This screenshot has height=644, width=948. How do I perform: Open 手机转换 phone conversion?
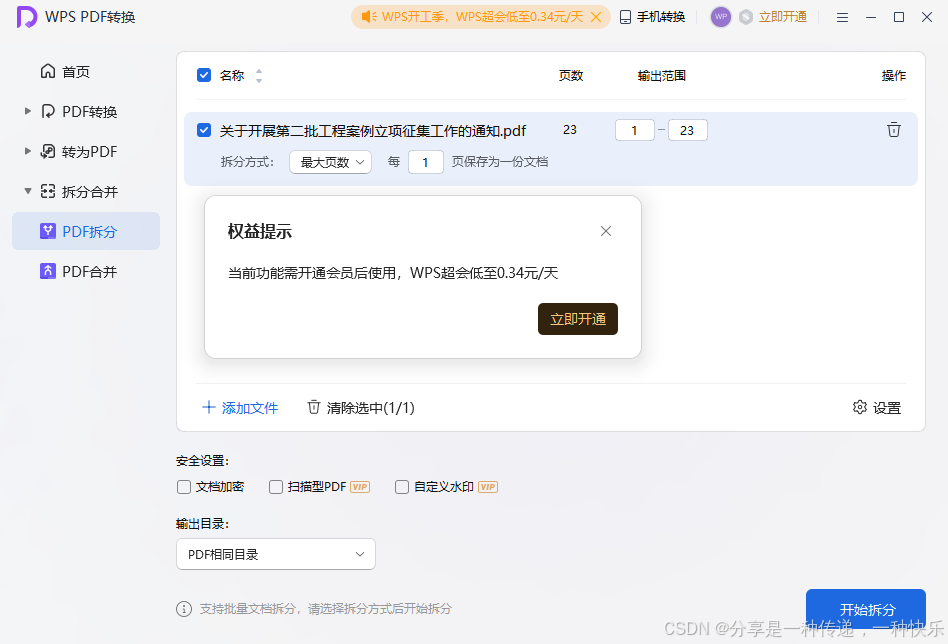point(653,17)
